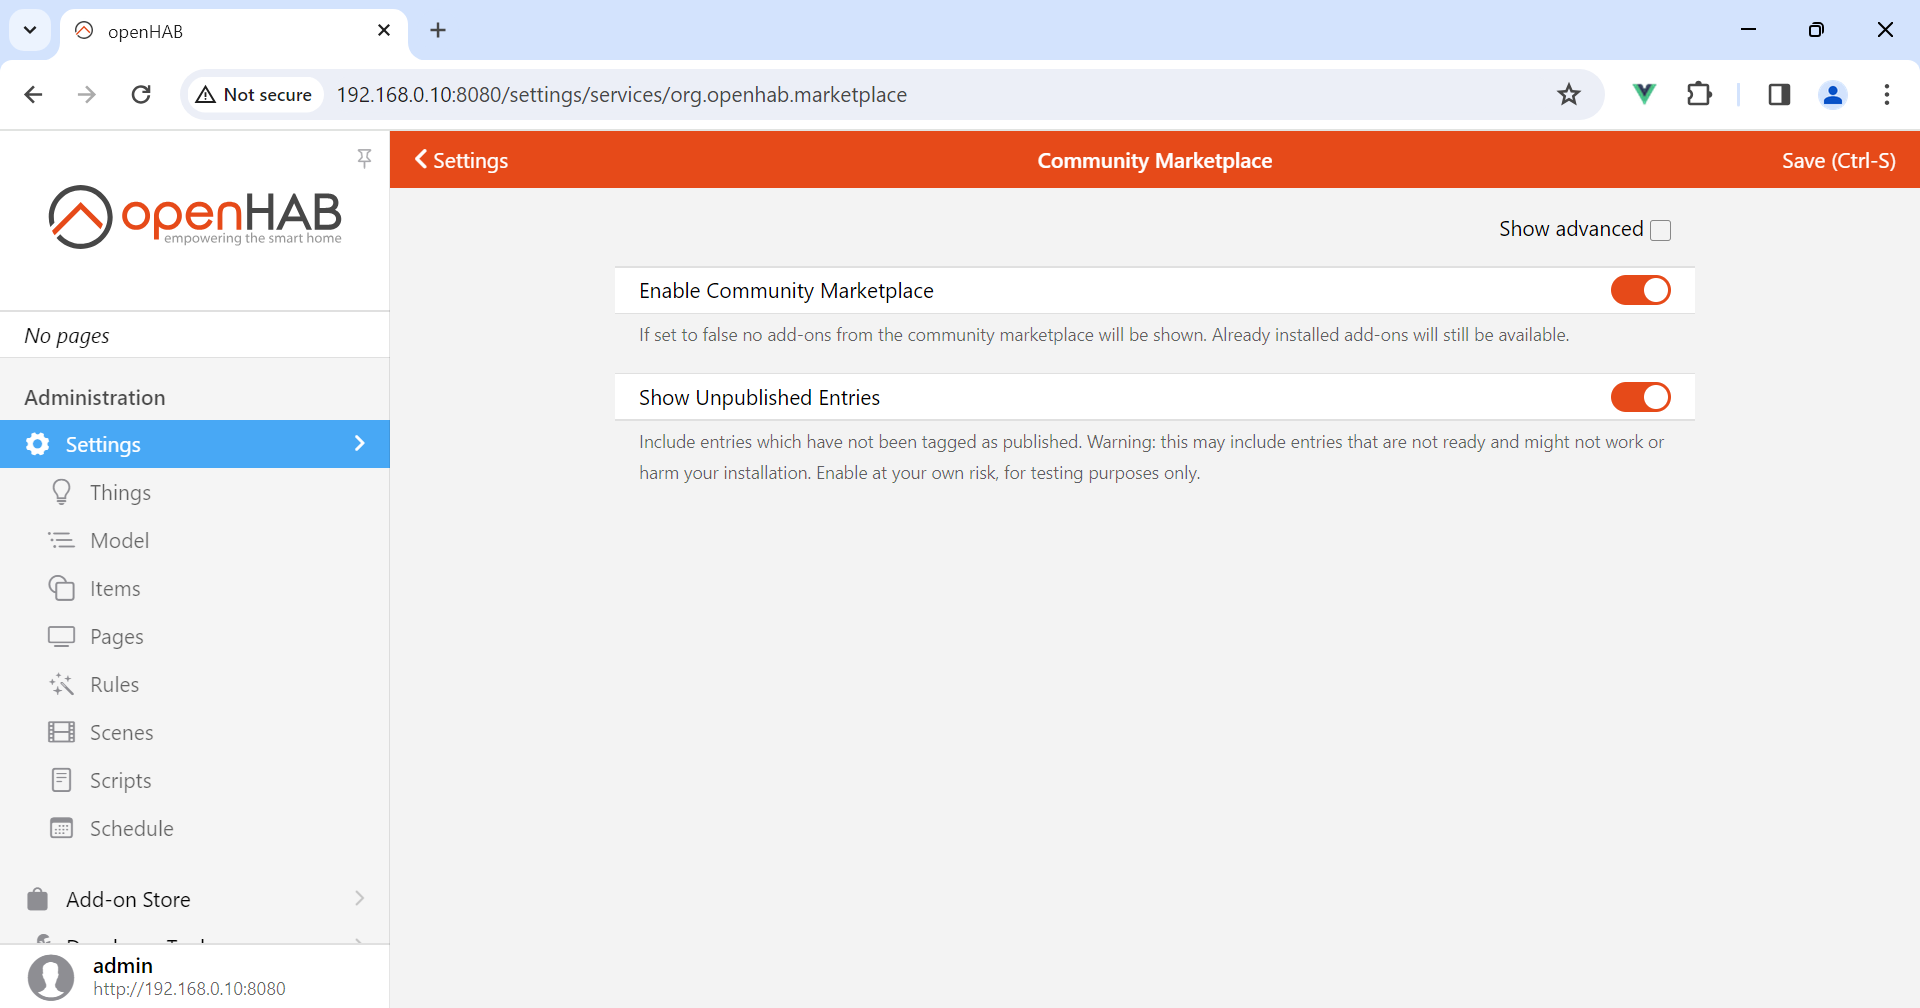This screenshot has width=1920, height=1008.
Task: Click the browser address bar URL
Action: click(x=621, y=94)
